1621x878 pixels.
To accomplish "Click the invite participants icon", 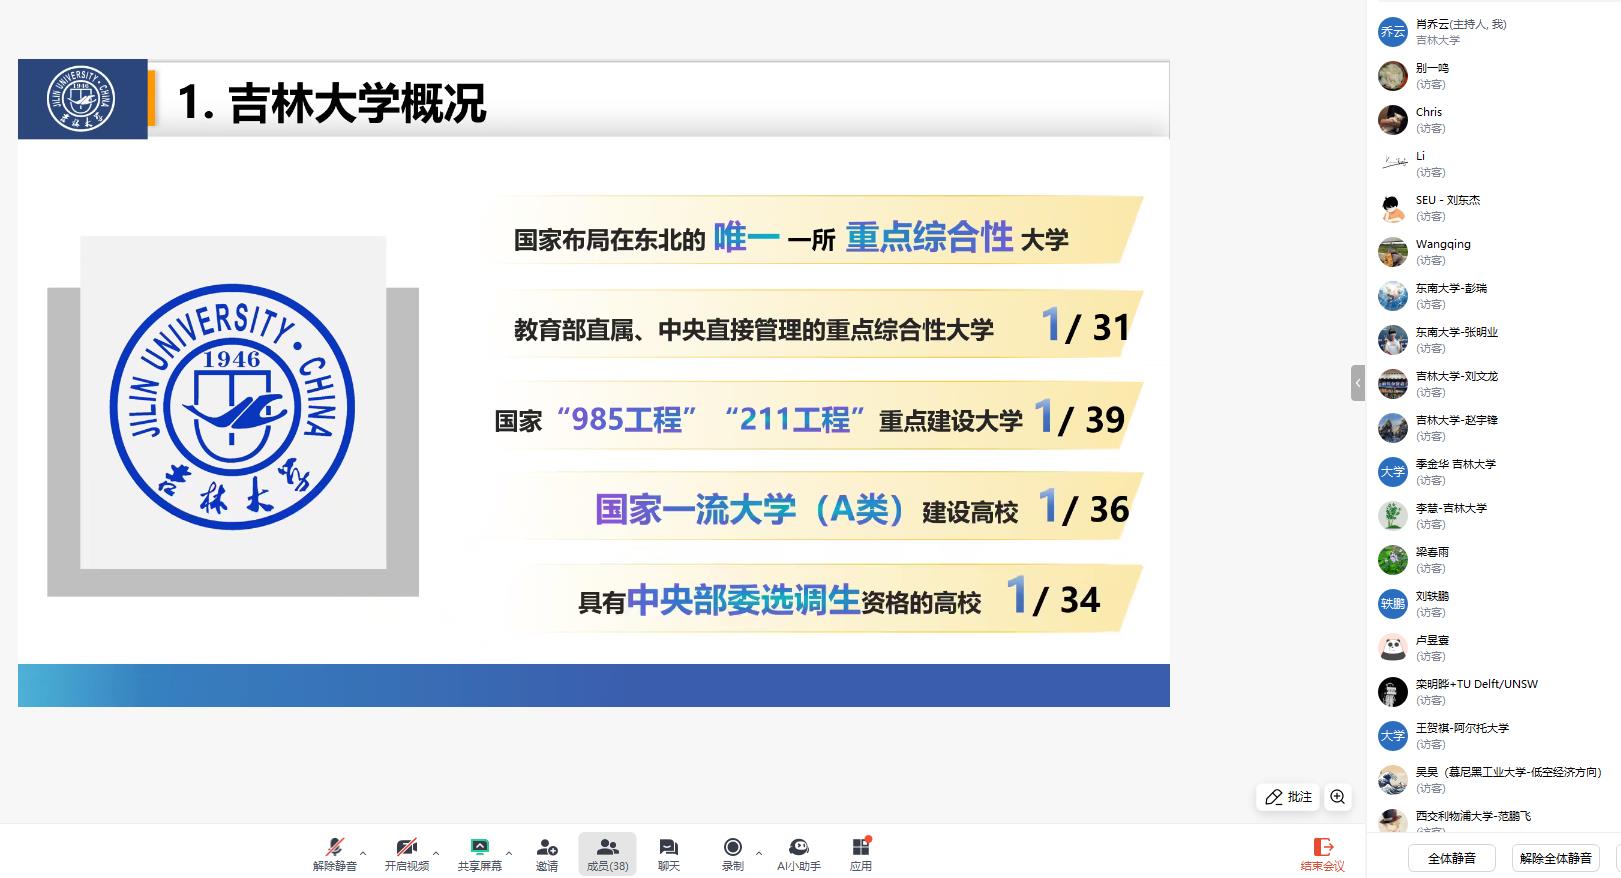I will coord(546,848).
